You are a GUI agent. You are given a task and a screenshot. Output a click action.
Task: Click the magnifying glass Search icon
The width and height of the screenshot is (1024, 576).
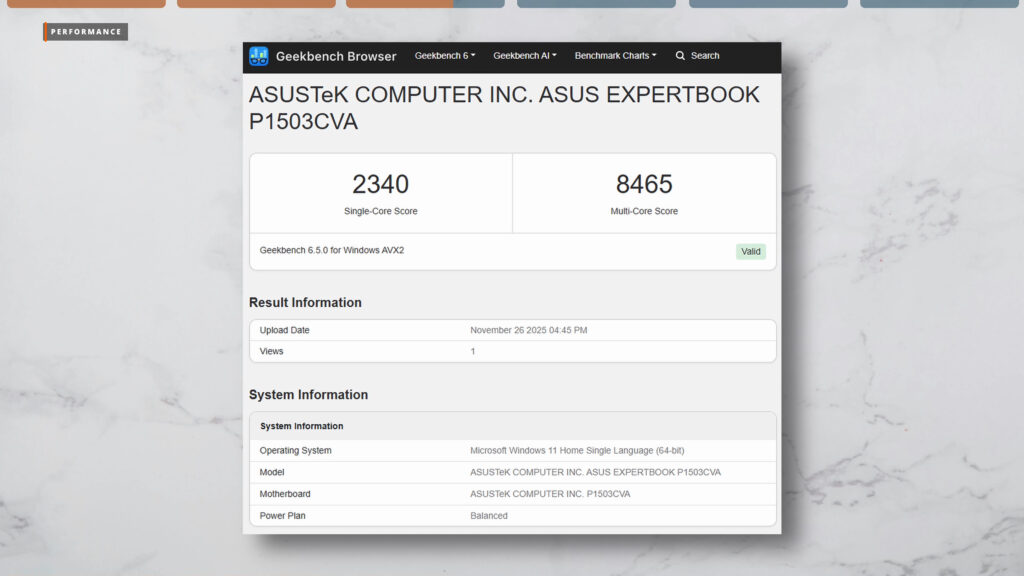click(x=681, y=56)
